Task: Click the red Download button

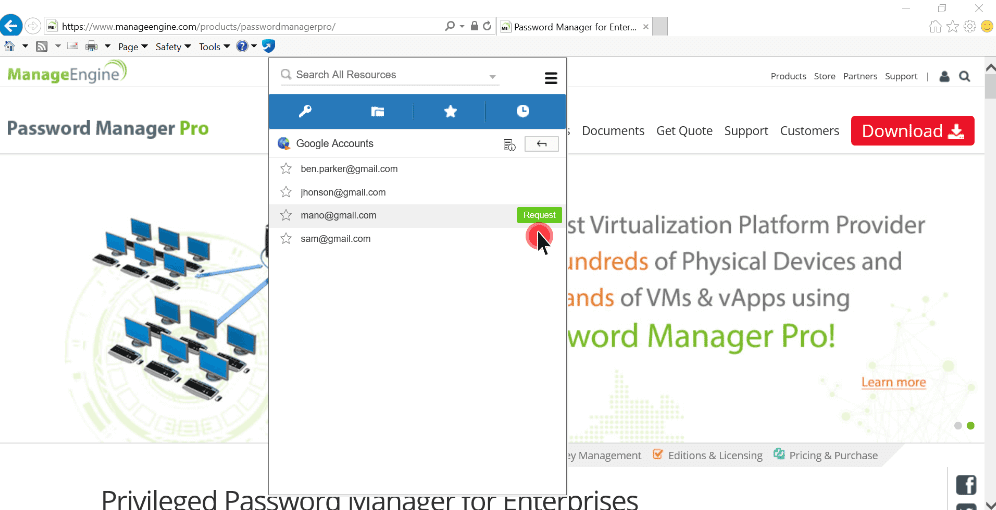Action: pos(912,131)
